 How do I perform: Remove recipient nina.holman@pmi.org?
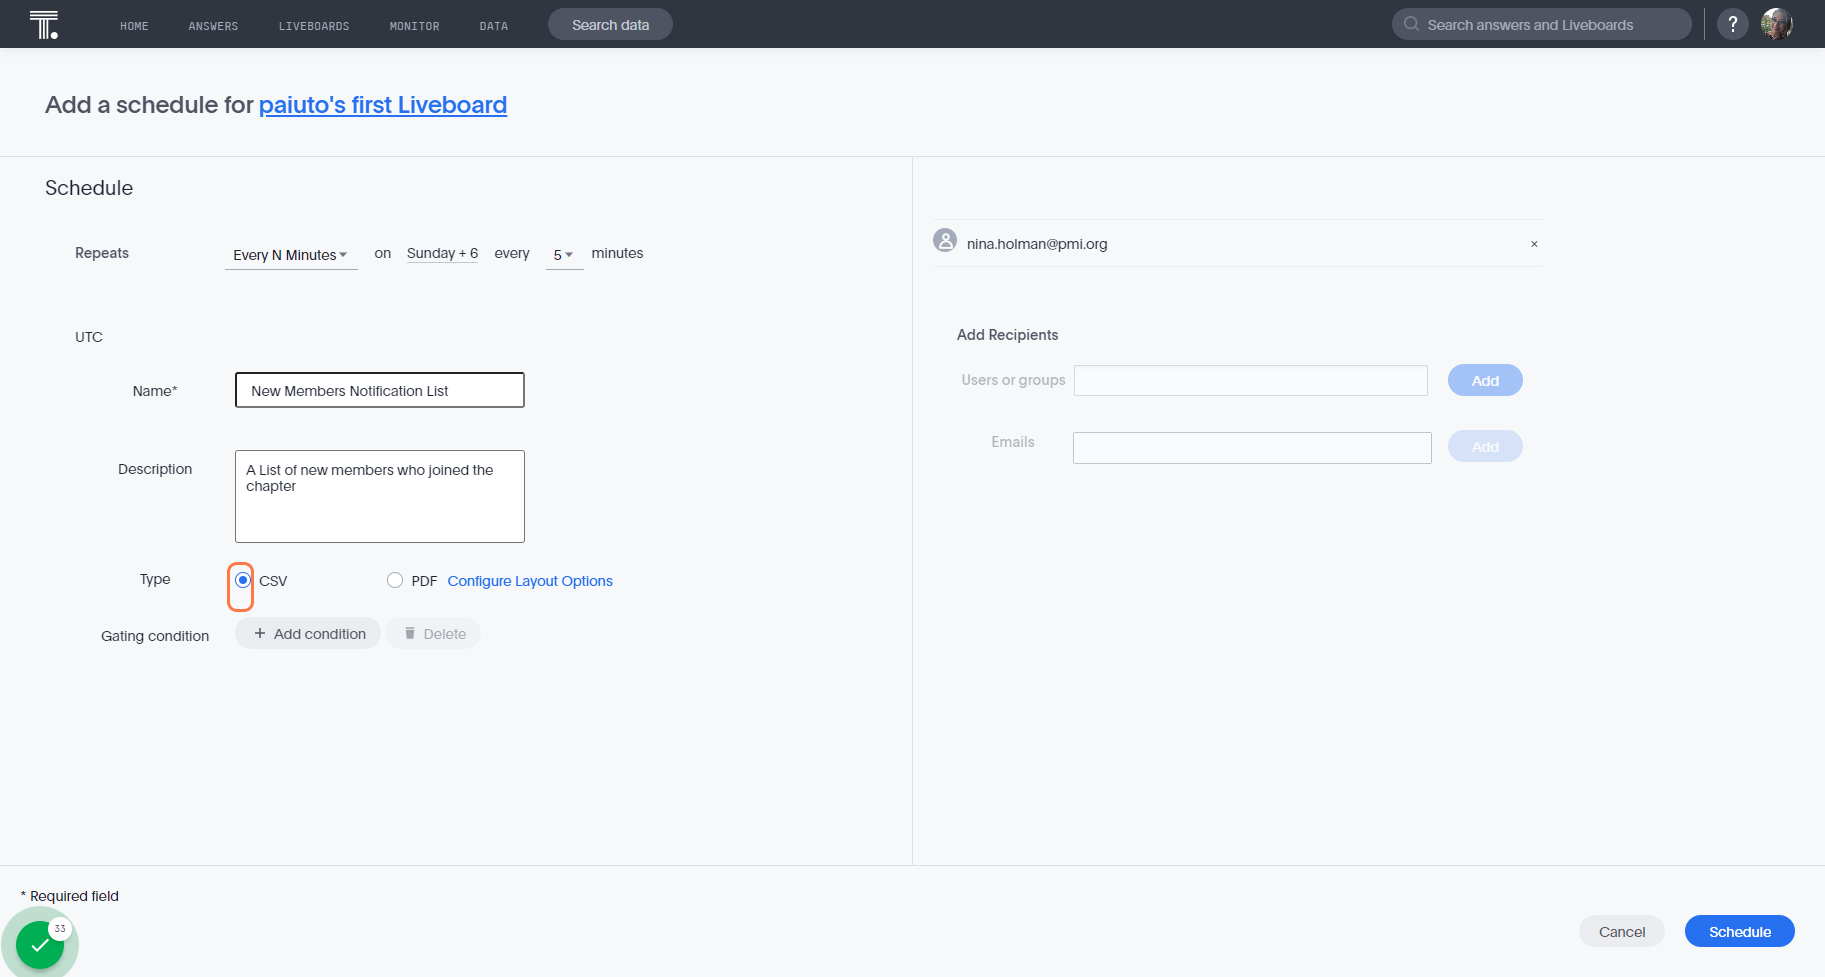[1534, 244]
